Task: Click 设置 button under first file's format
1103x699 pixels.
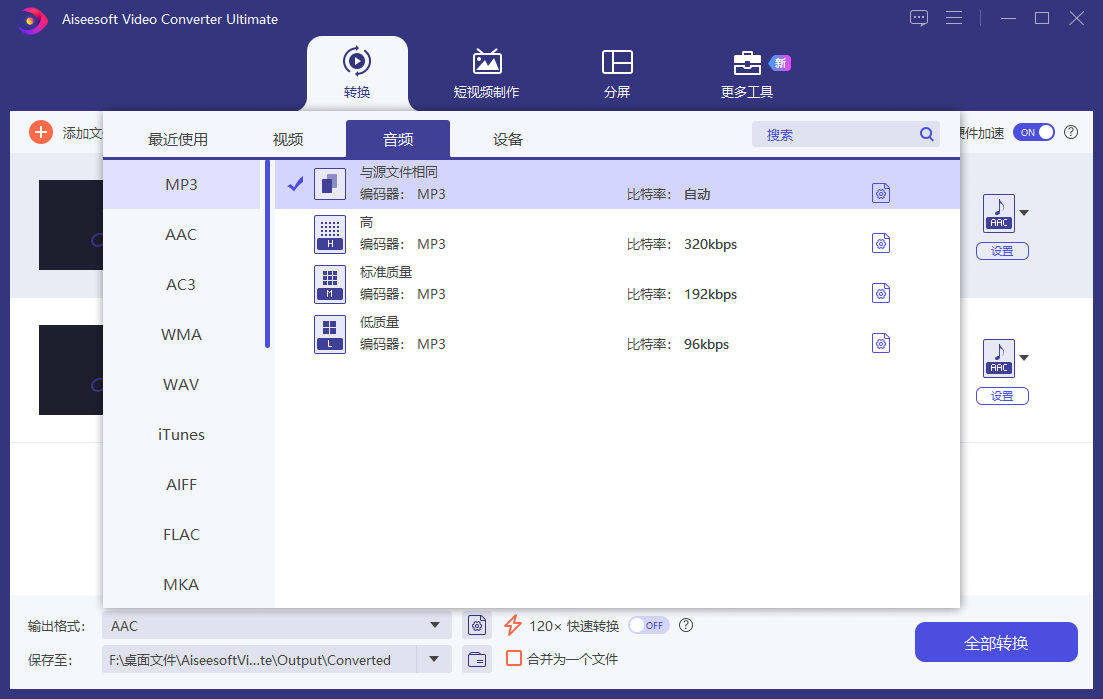Action: (1002, 251)
